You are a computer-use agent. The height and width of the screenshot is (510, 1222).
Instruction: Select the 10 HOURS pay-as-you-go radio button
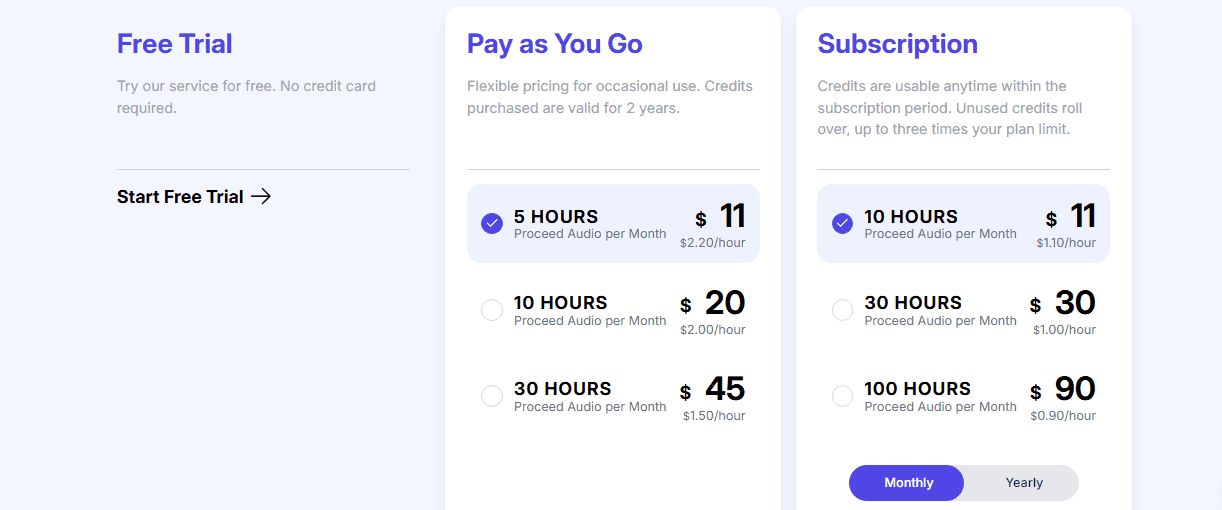click(492, 310)
